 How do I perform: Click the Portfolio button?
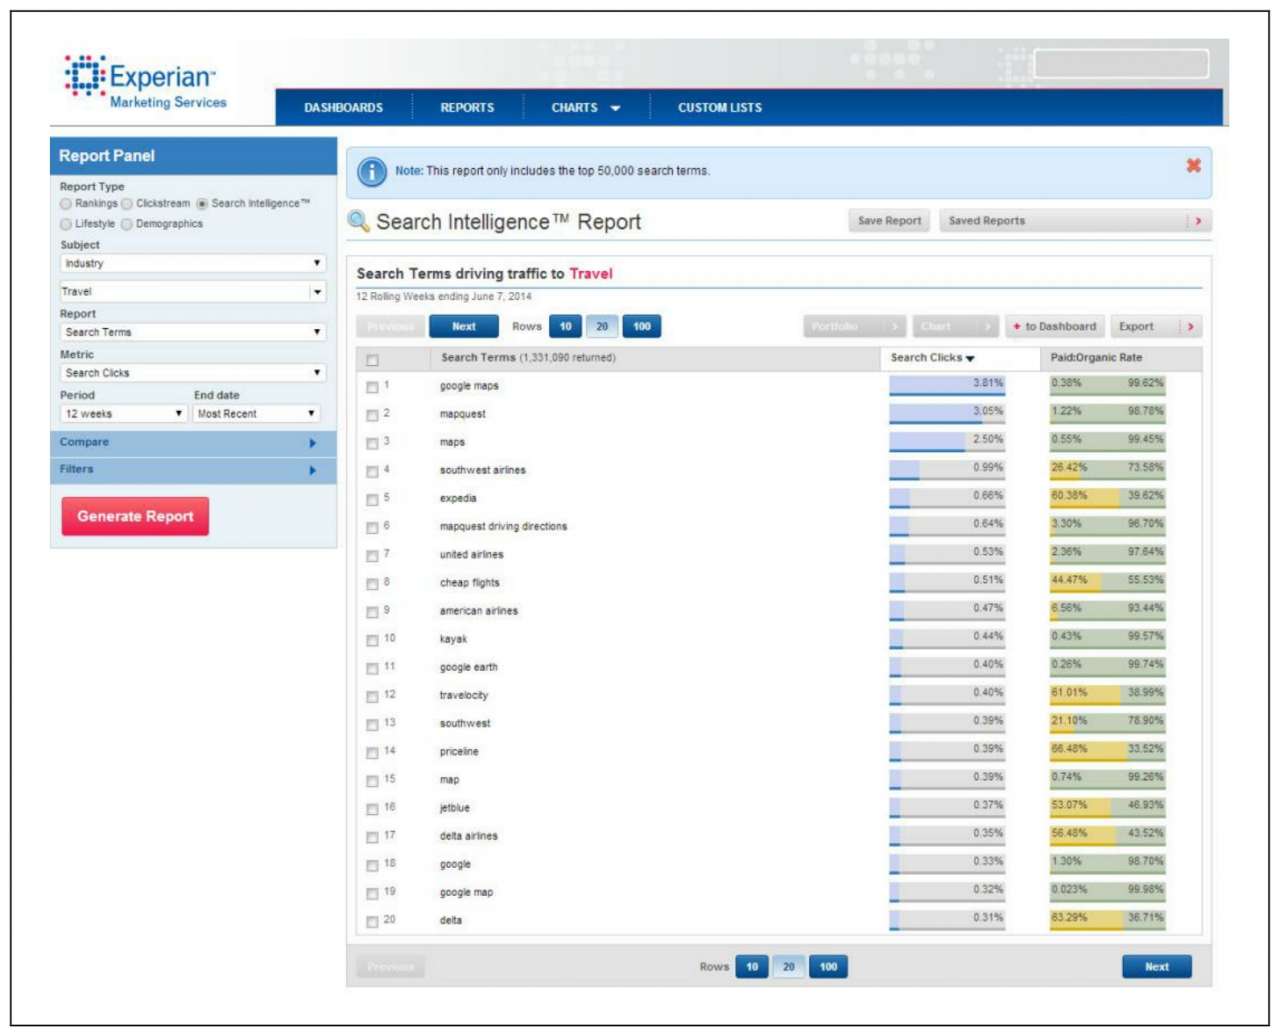[854, 327]
